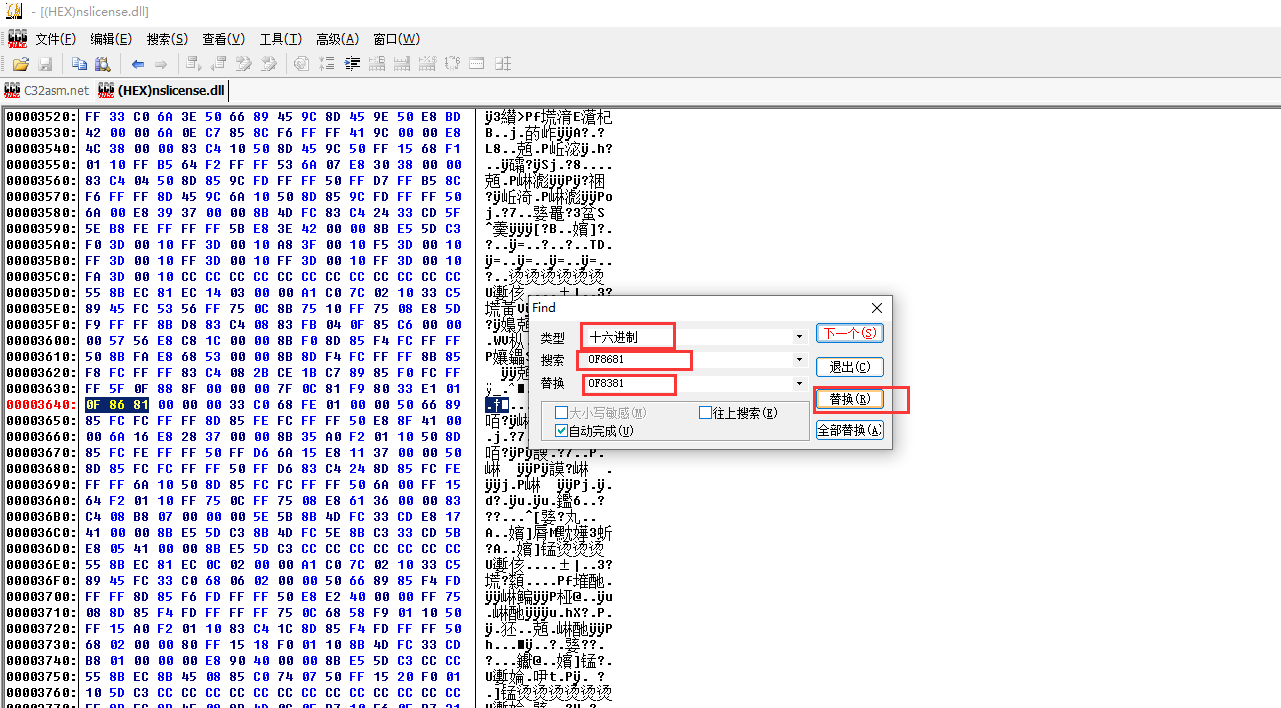
Task: Click the offset label 000036E0
Action: 39,565
